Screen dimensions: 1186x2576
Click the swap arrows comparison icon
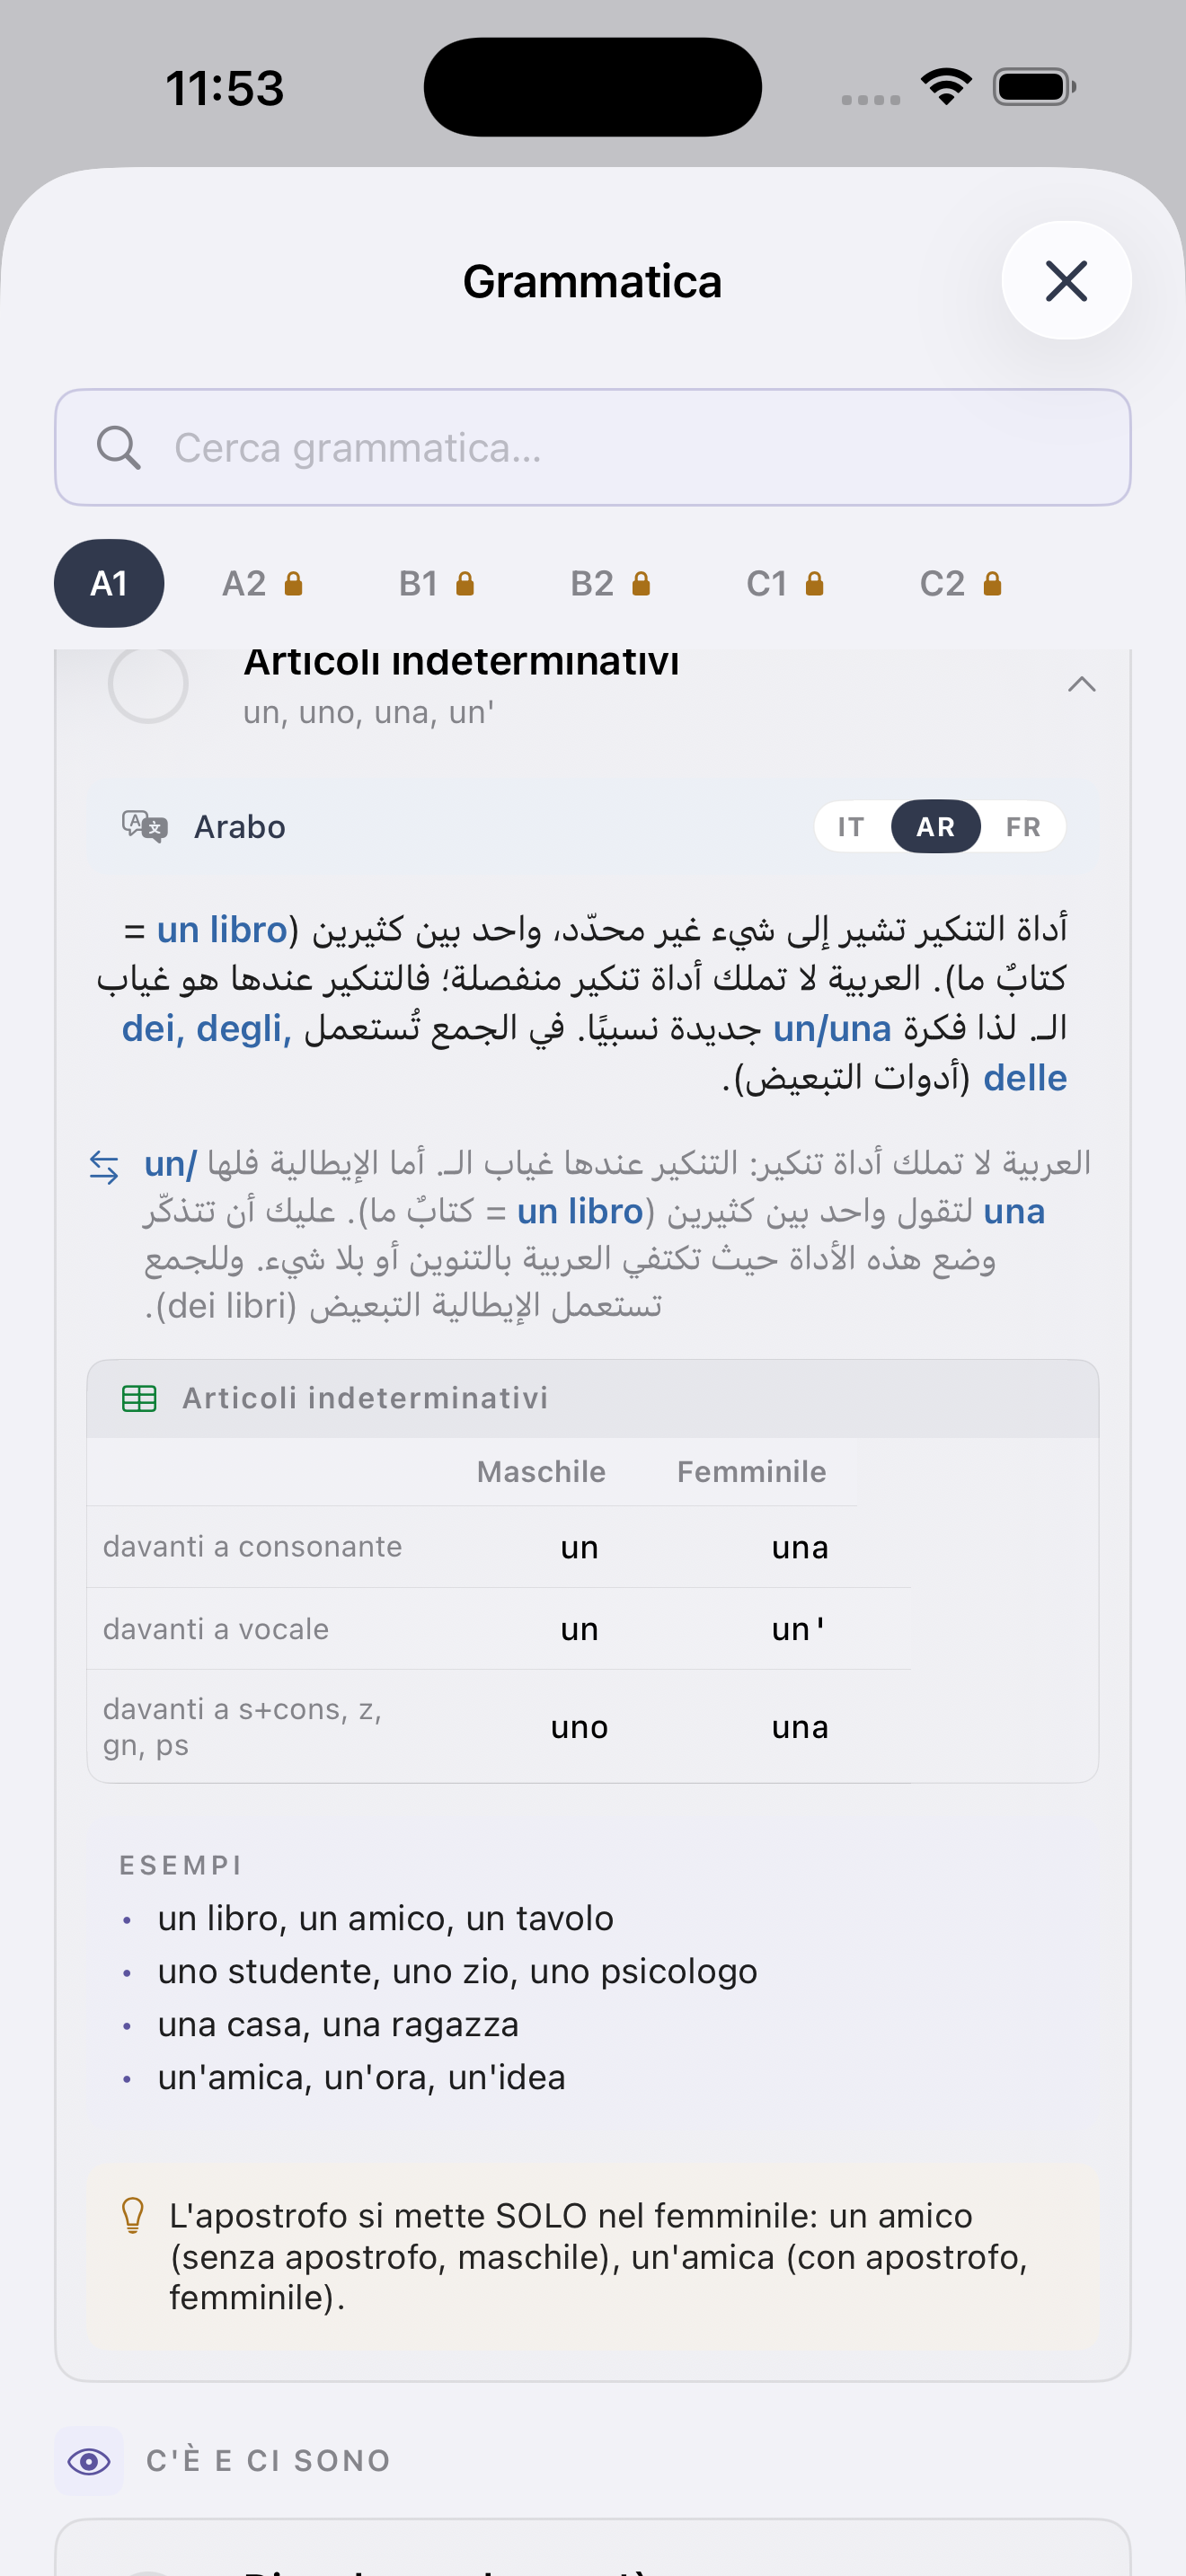[x=104, y=1166]
